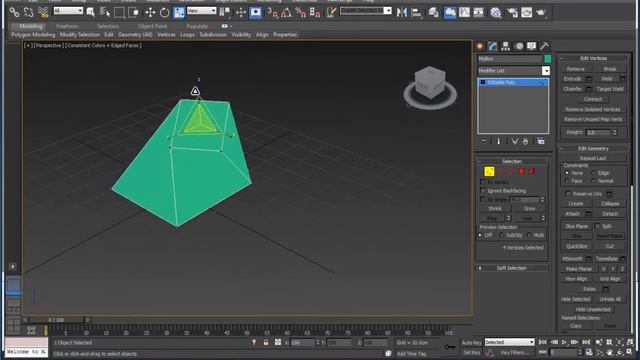The width and height of the screenshot is (640, 360).
Task: Open the key mode Selected dropdown
Action: click(x=509, y=342)
